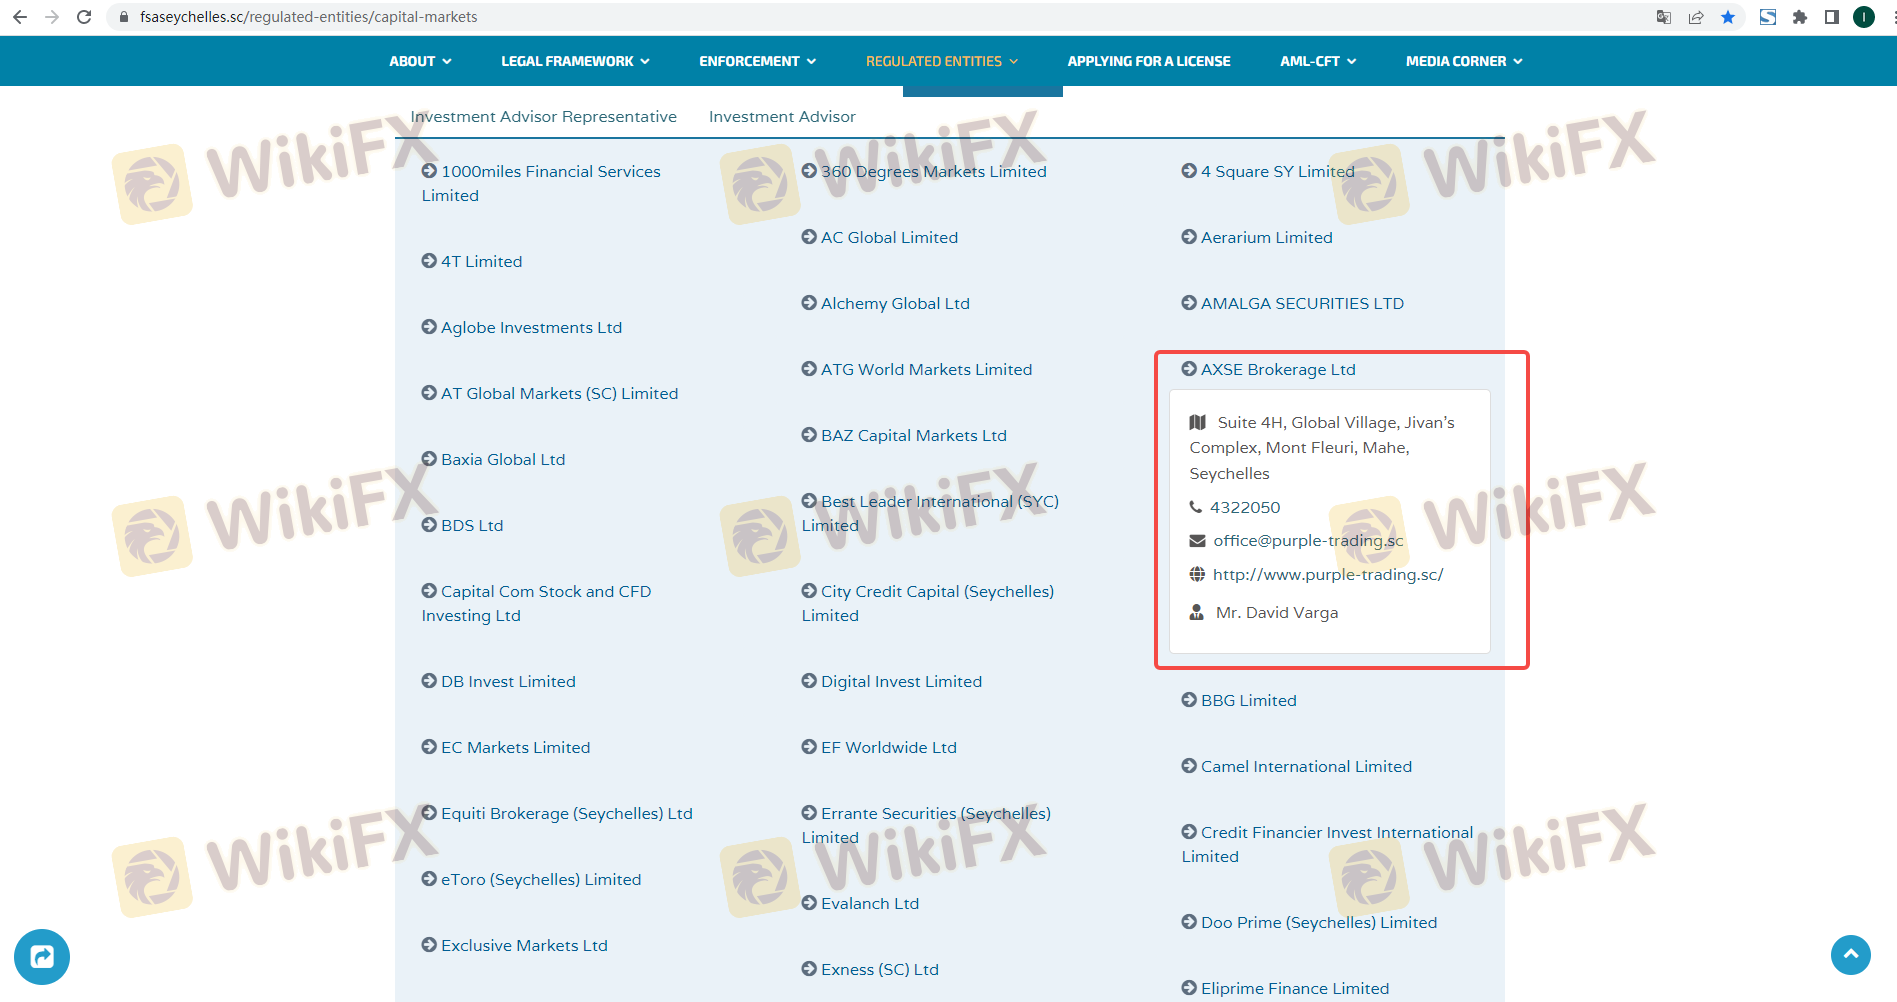Click the browser back arrow
The width and height of the screenshot is (1897, 1002).
20,17
